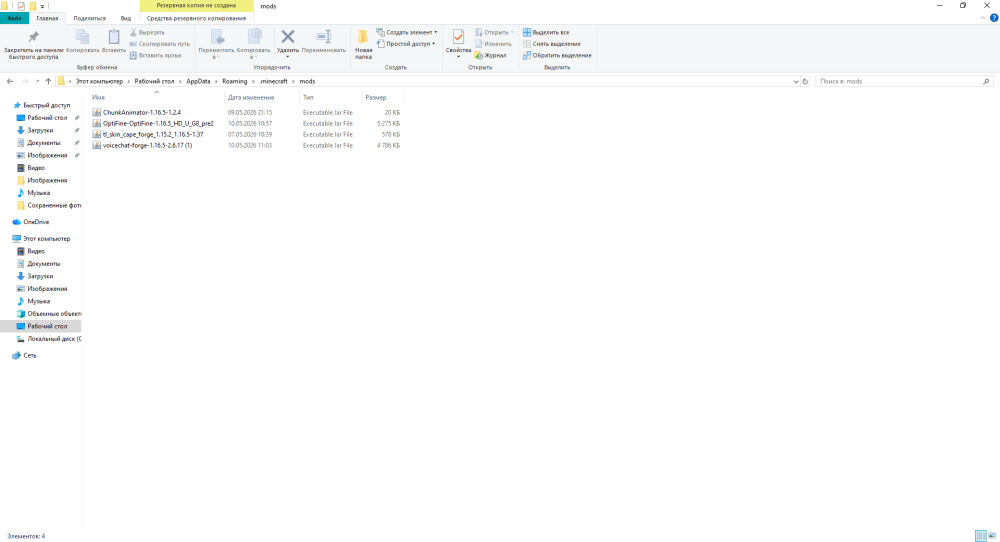Screen dimensions: 1000x542
Task: Click the Вставить clipboard icon
Action: (x=114, y=37)
